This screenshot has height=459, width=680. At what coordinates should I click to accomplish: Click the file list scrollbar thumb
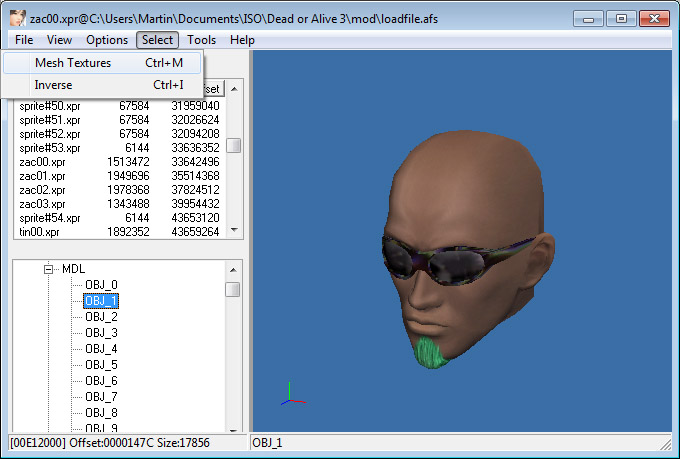[234, 146]
